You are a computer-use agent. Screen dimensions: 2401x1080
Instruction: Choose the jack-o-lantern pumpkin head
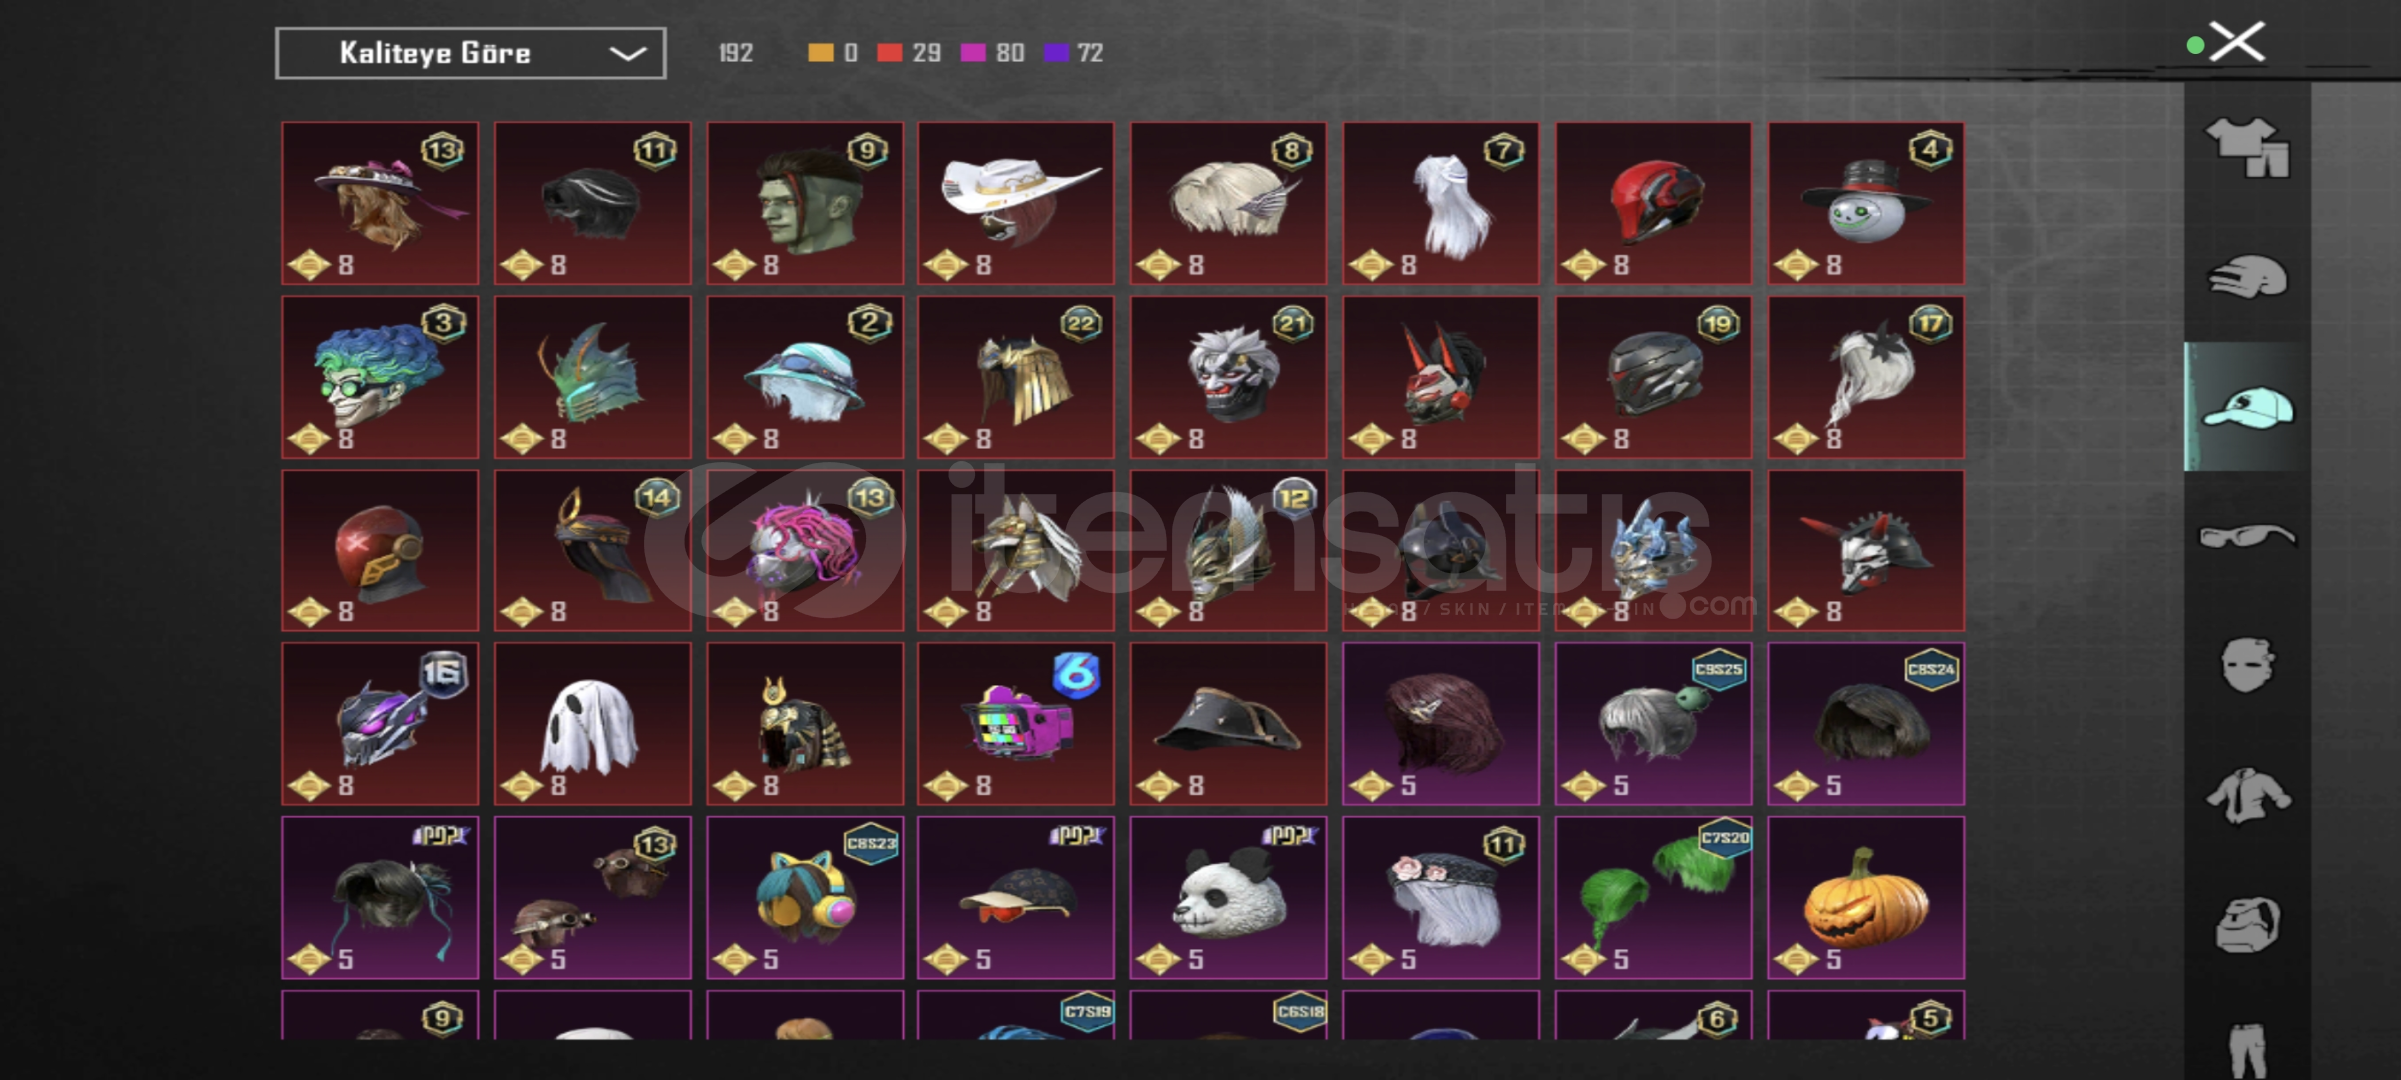(1866, 897)
